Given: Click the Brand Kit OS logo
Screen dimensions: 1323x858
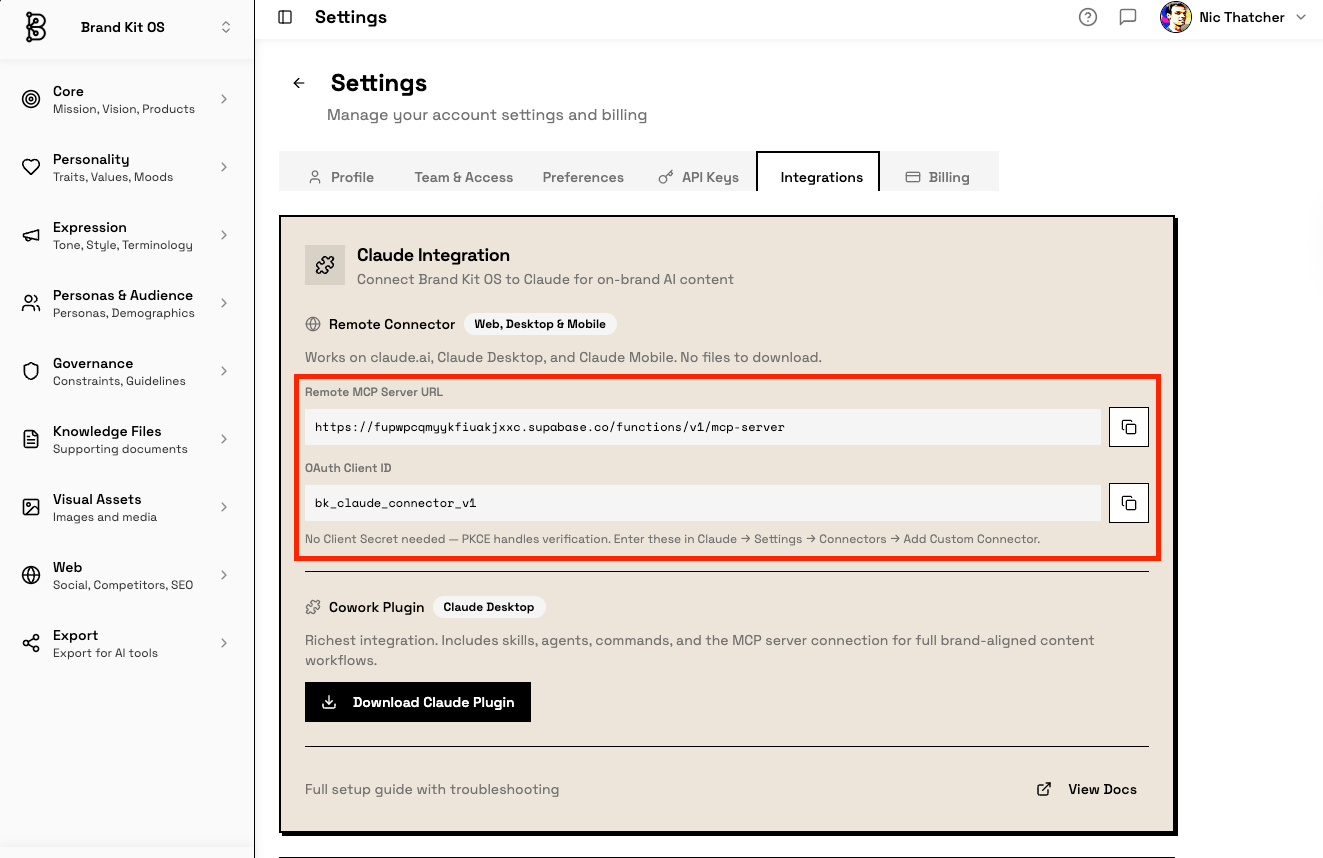Looking at the screenshot, I should (36, 27).
